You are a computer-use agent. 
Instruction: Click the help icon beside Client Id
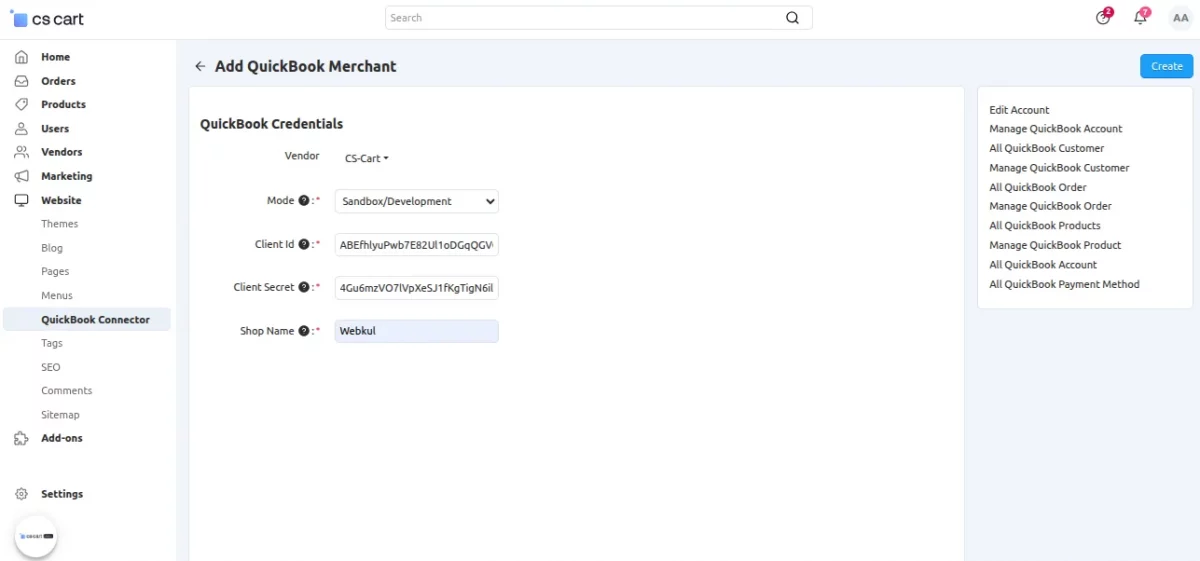tap(303, 245)
